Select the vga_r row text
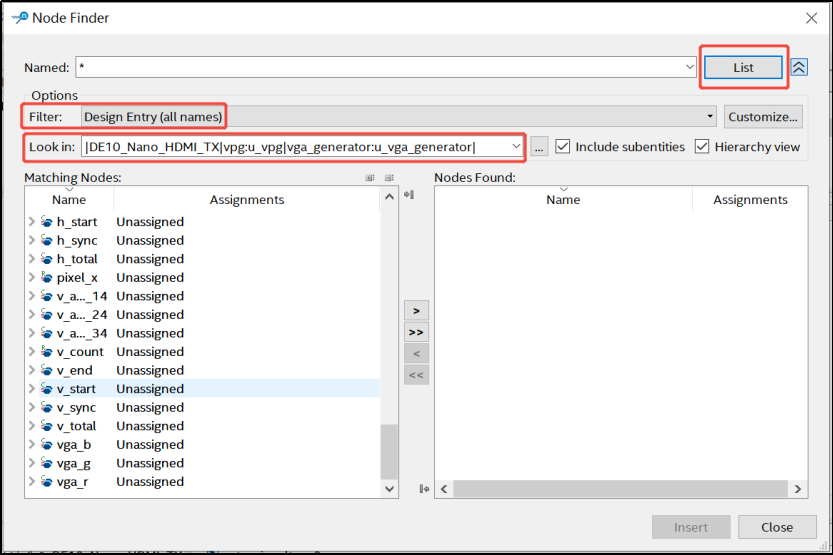This screenshot has height=555, width=833. click(x=72, y=482)
